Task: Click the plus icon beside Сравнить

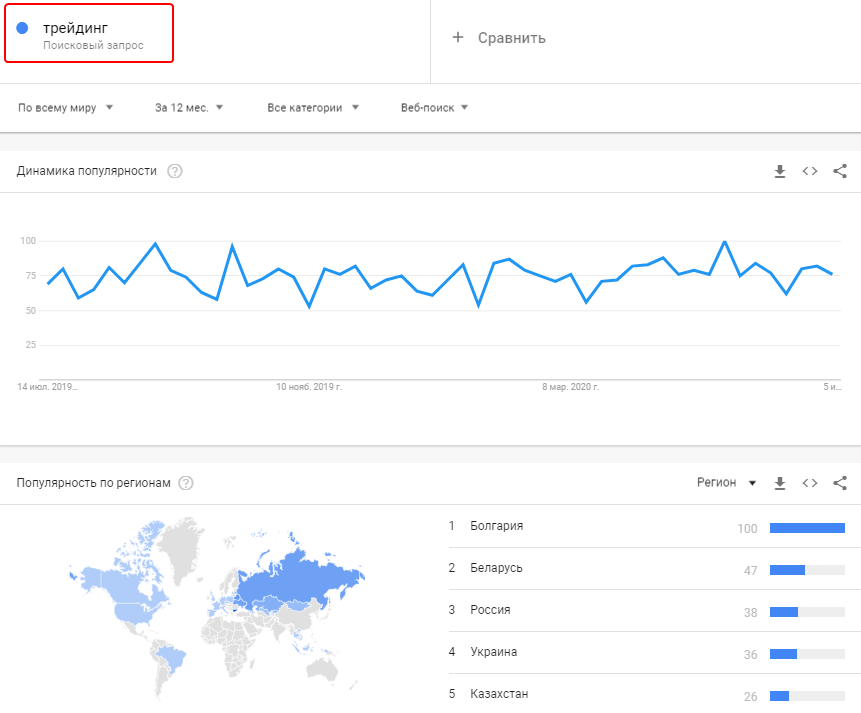Action: [458, 37]
